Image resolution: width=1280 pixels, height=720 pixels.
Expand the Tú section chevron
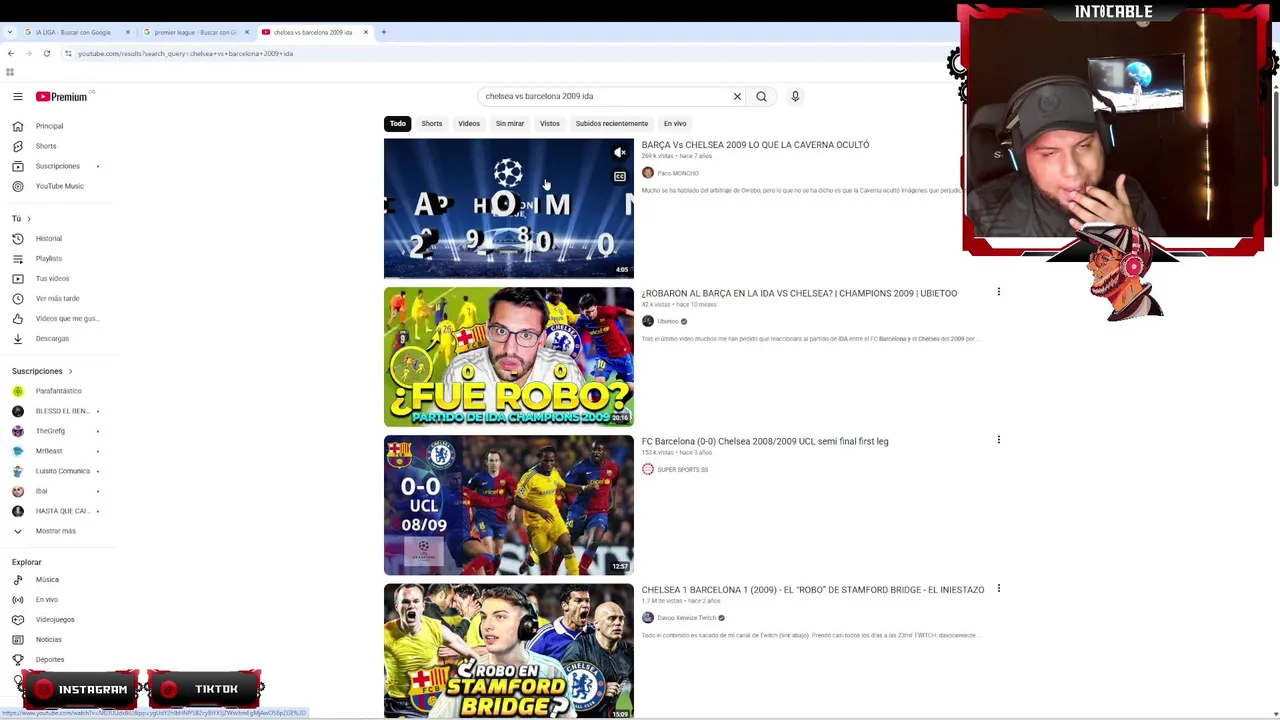(x=29, y=219)
